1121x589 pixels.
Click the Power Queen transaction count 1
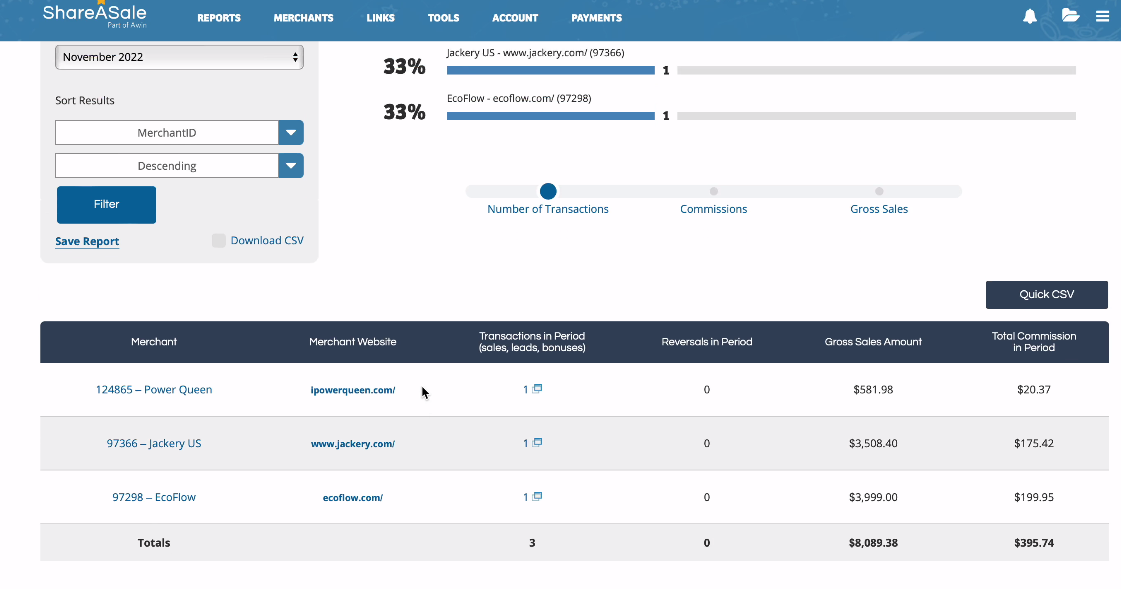click(x=525, y=390)
